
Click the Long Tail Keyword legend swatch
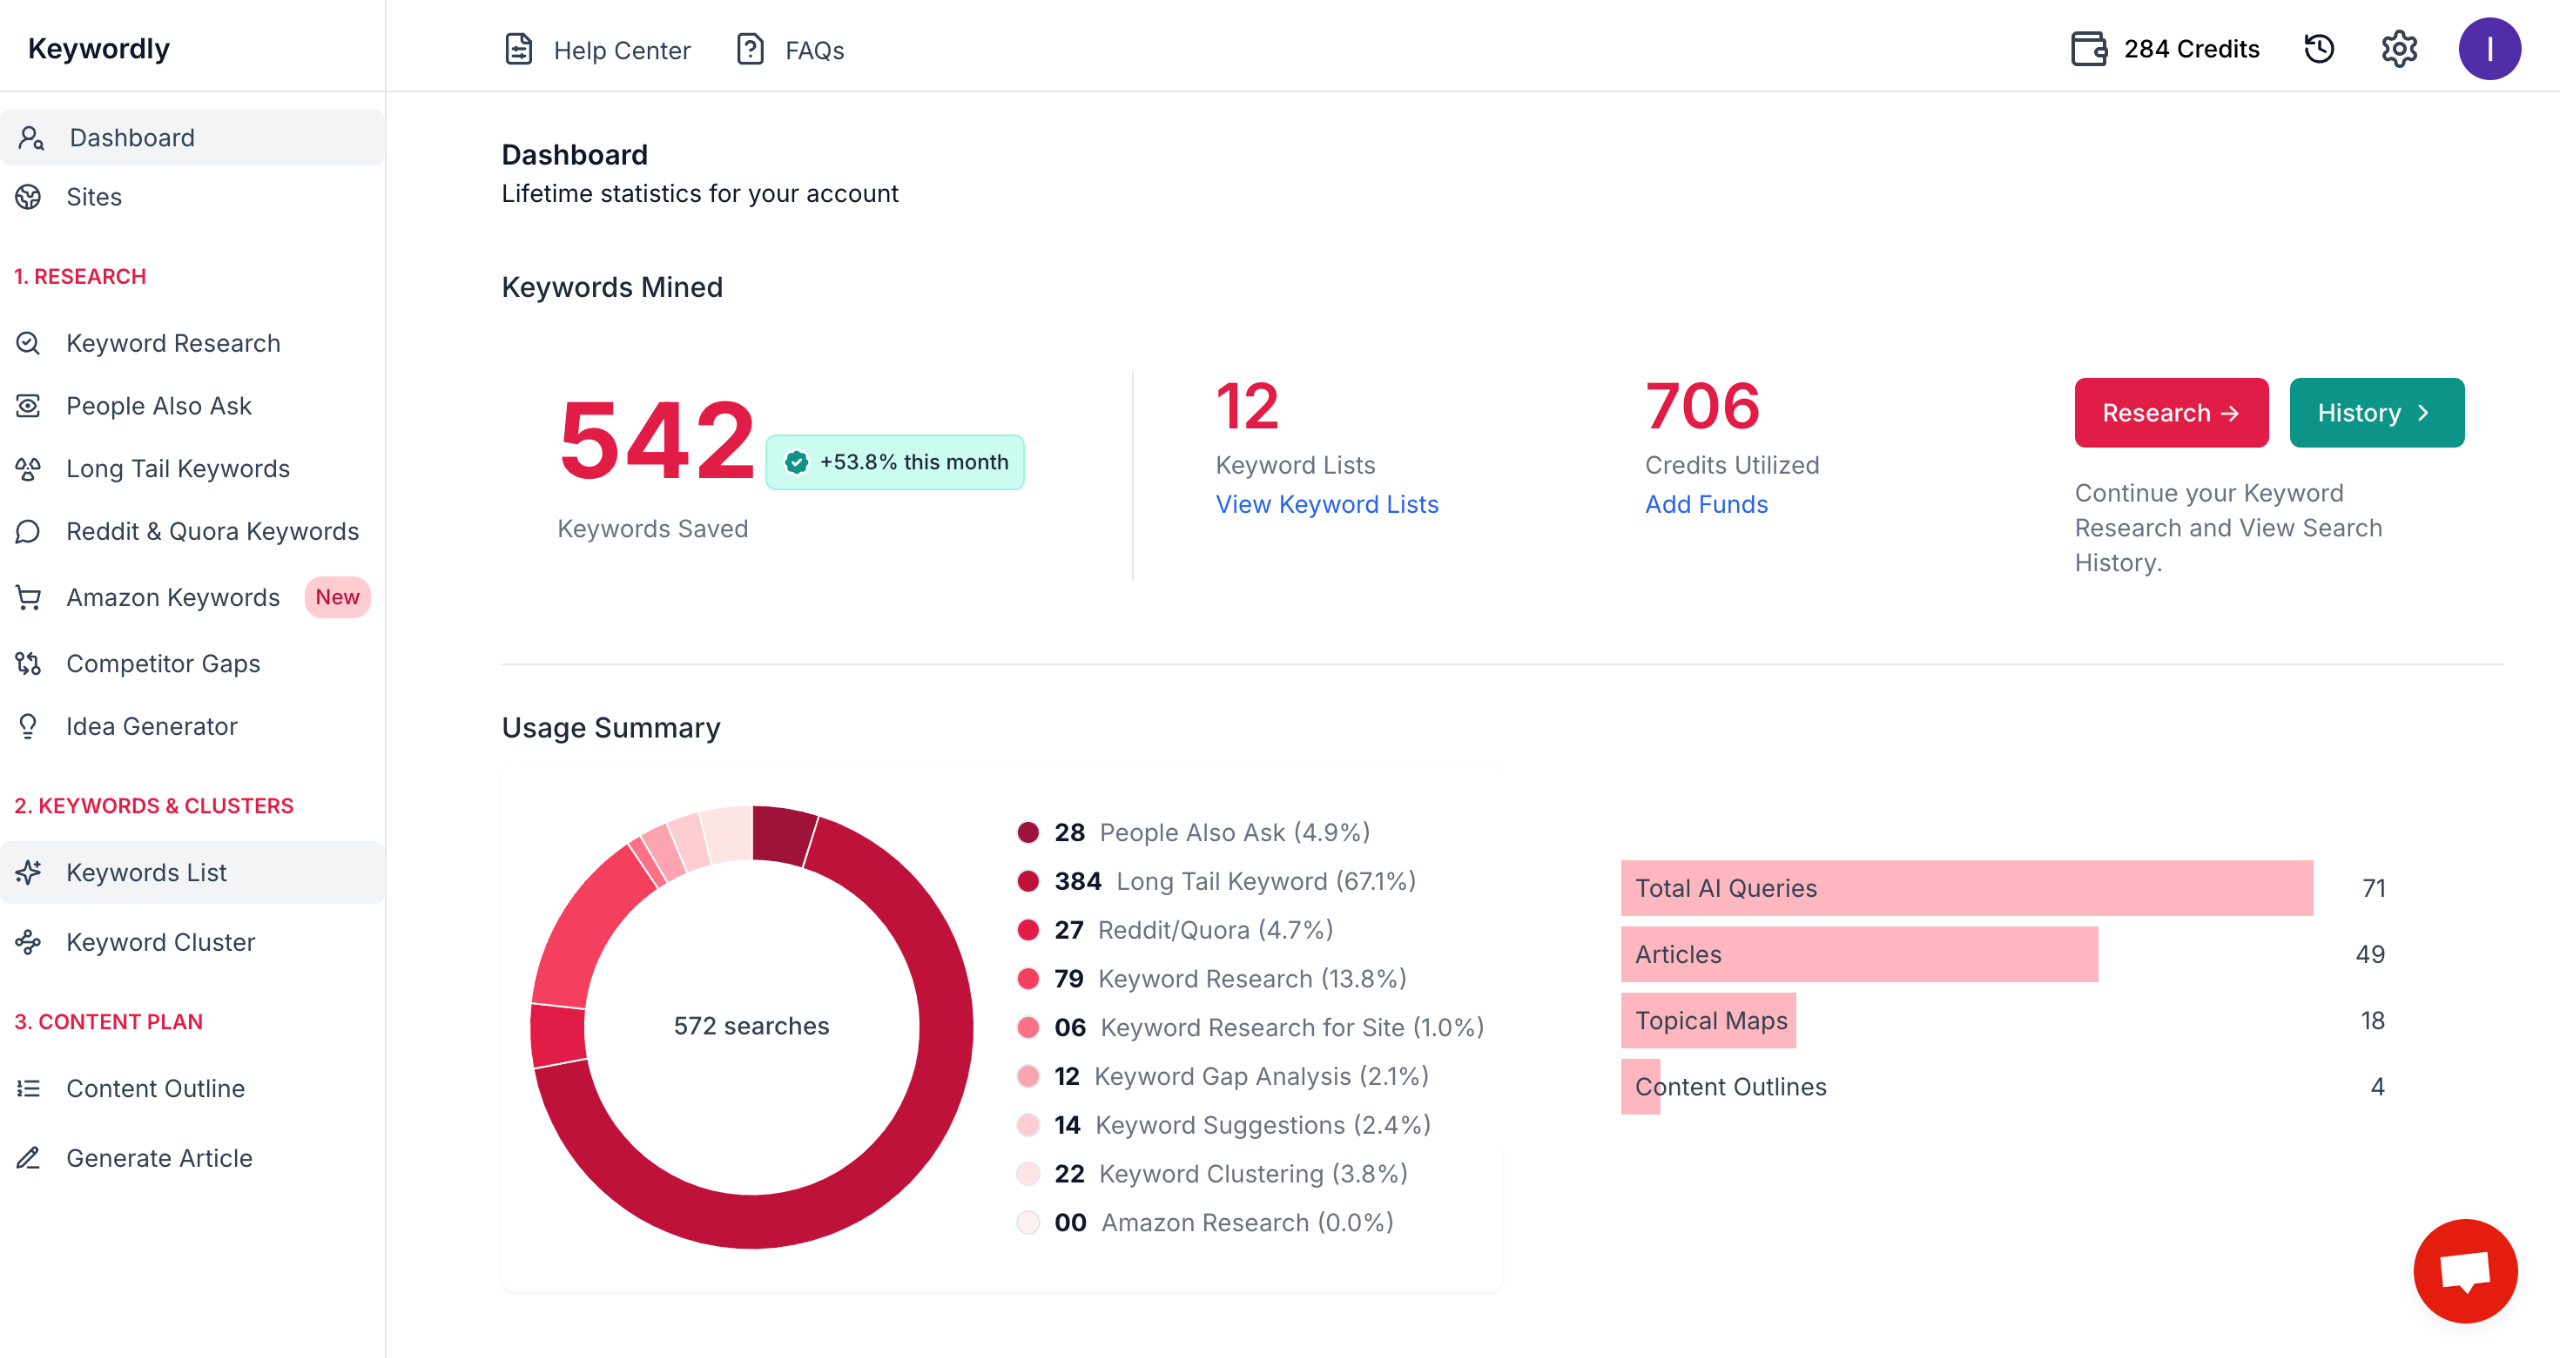[1027, 882]
